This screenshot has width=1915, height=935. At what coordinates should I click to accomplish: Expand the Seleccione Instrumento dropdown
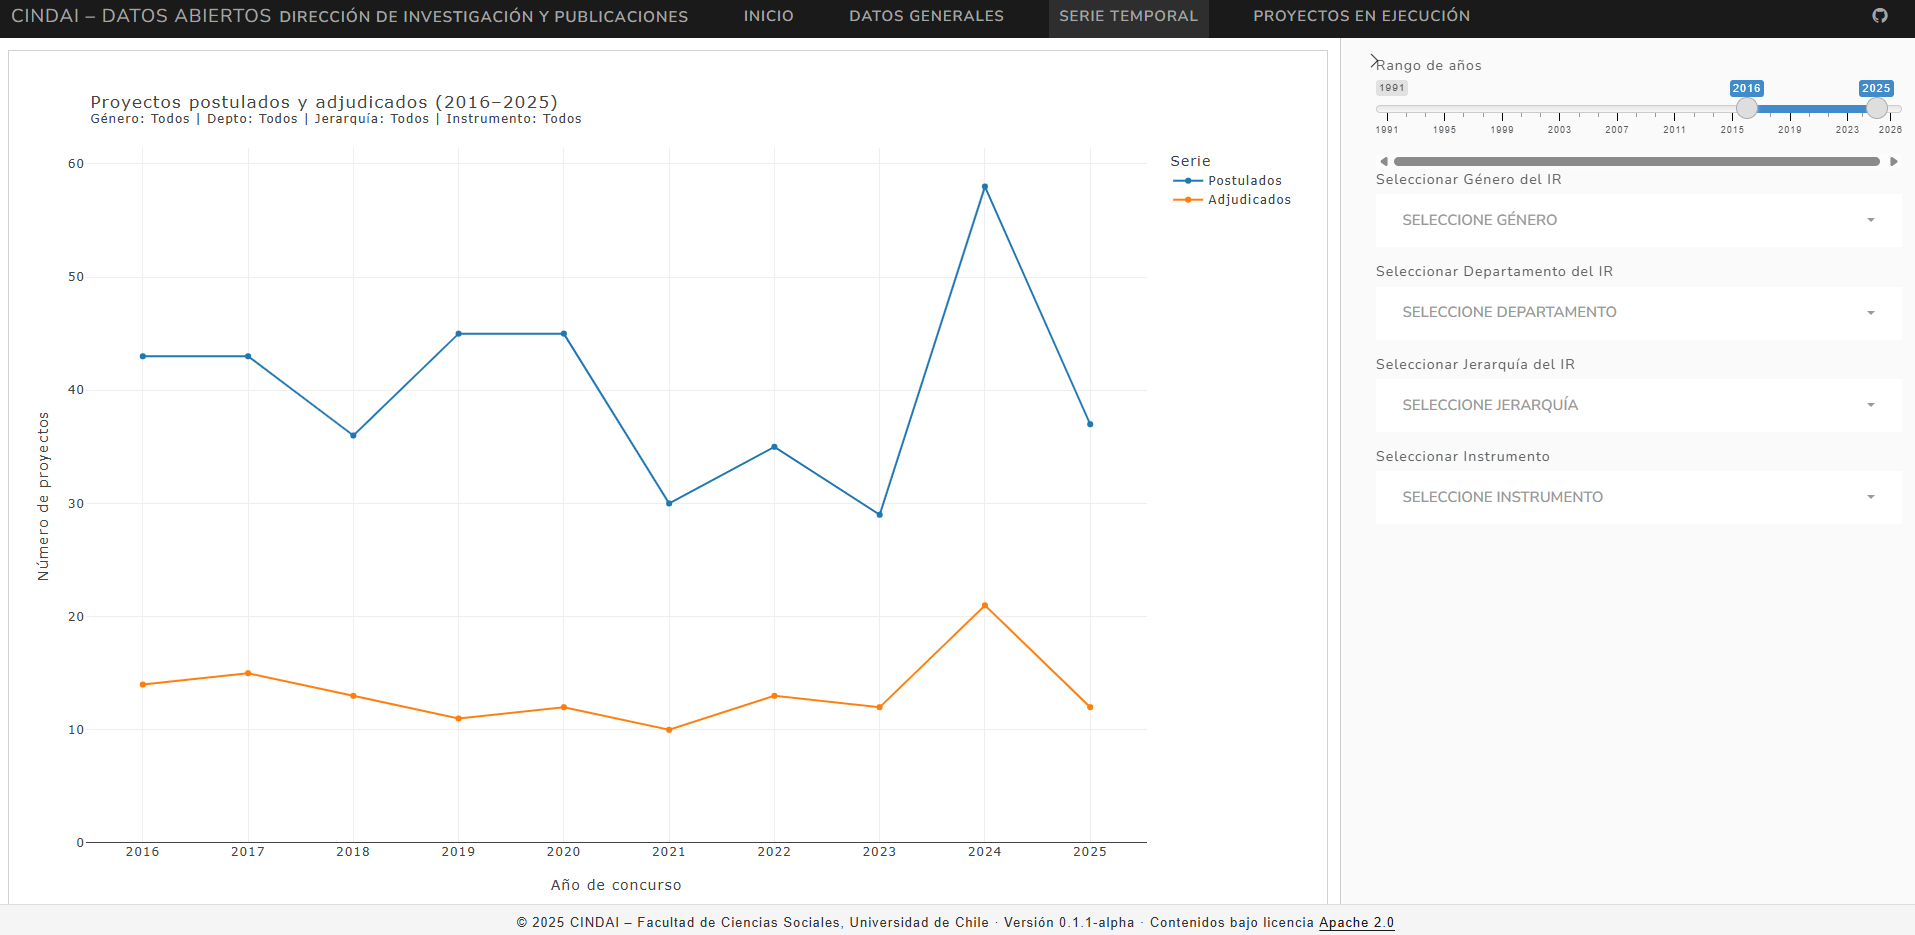click(1637, 497)
